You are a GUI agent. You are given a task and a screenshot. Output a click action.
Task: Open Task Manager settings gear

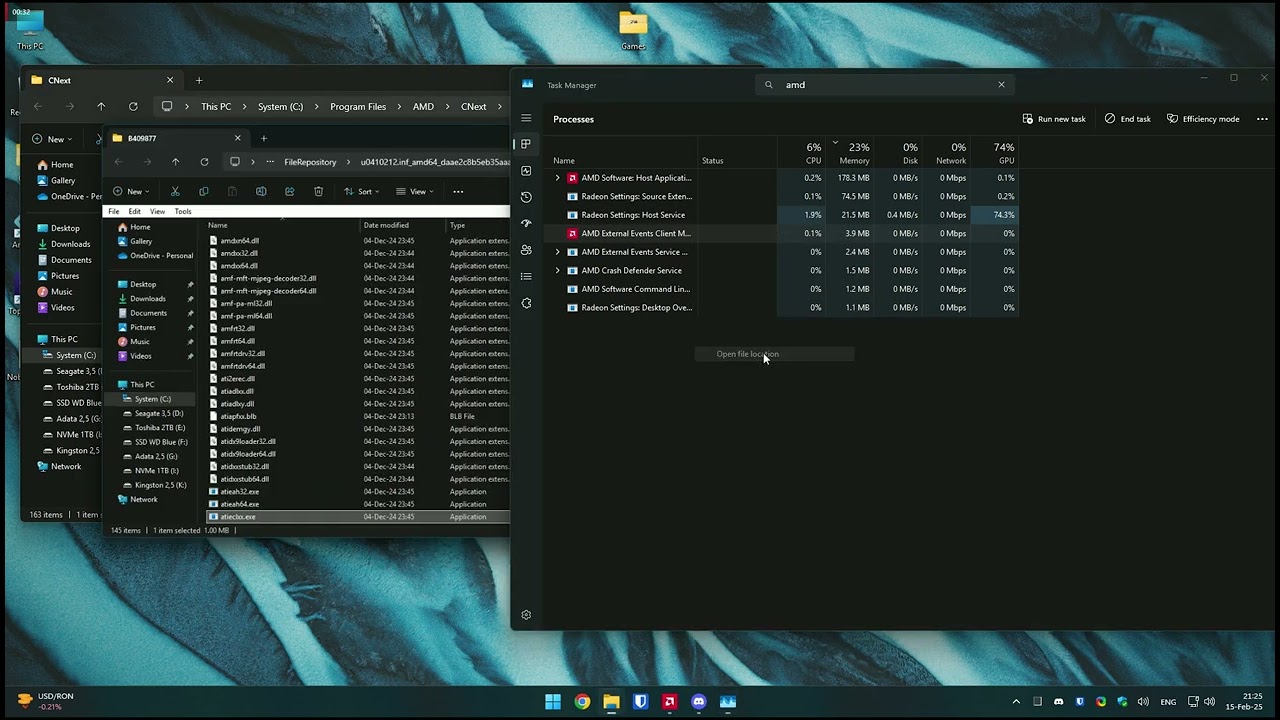pos(526,615)
